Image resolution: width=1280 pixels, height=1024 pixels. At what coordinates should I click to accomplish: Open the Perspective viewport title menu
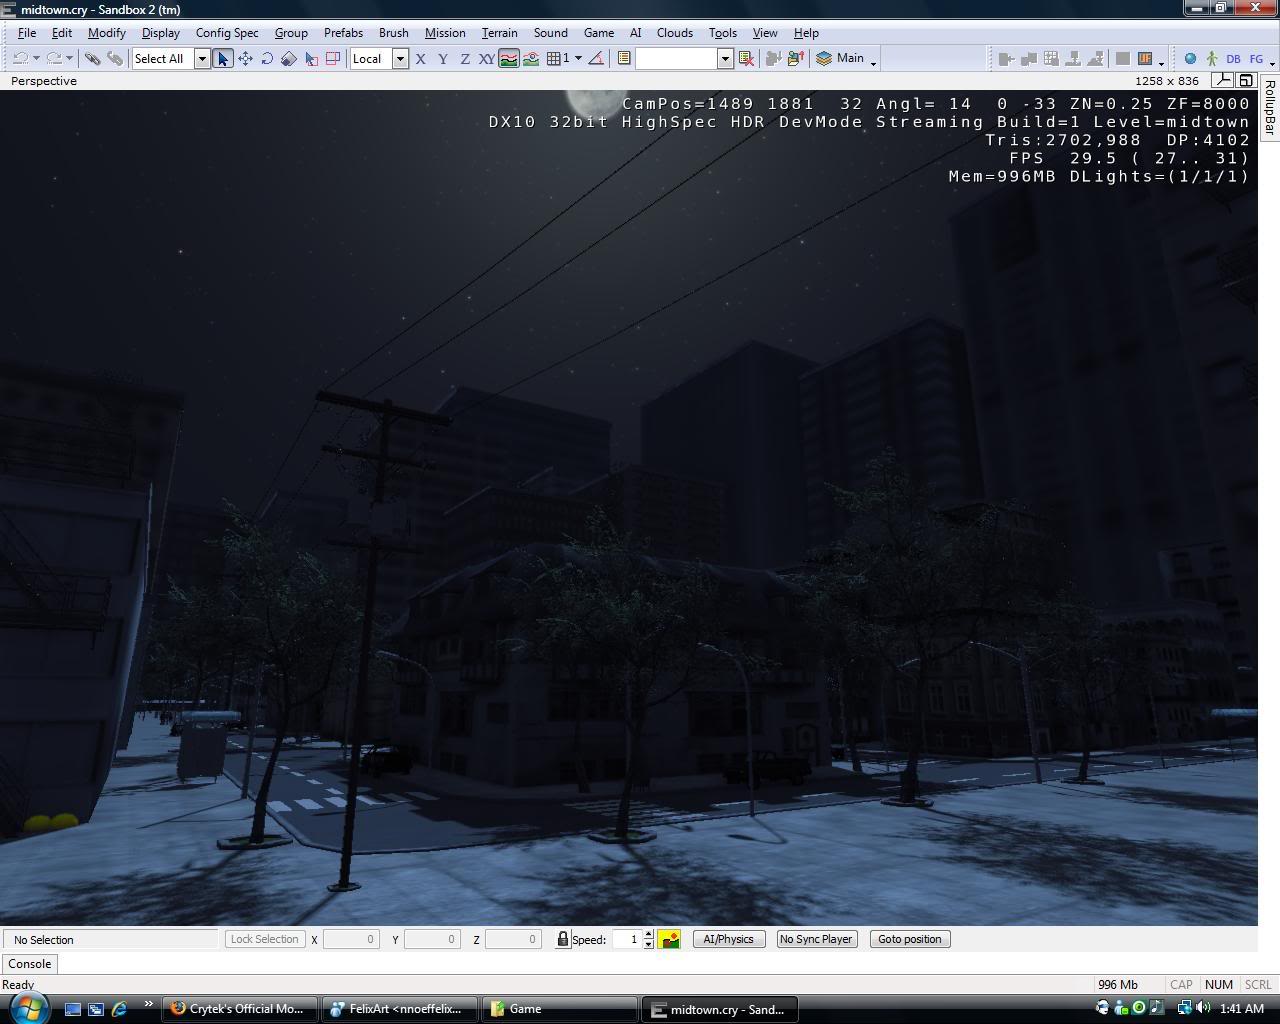(x=43, y=81)
